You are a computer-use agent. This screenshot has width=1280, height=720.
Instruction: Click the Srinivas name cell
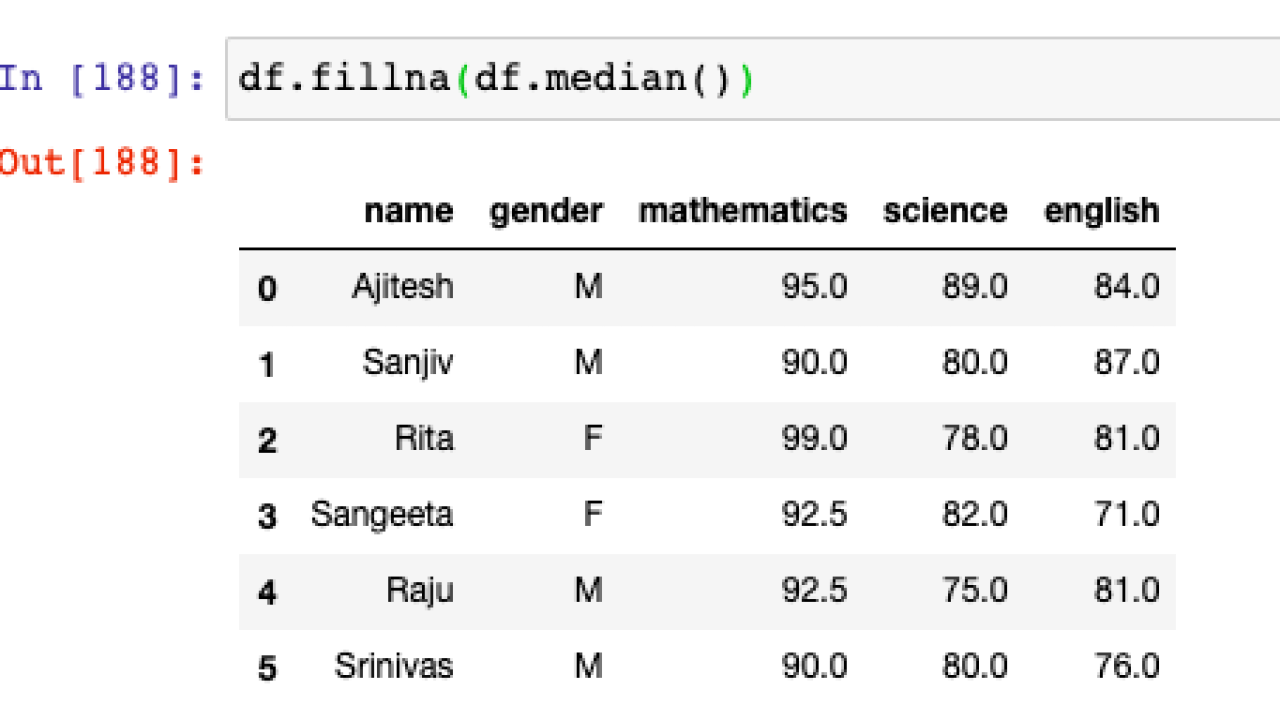click(x=393, y=666)
